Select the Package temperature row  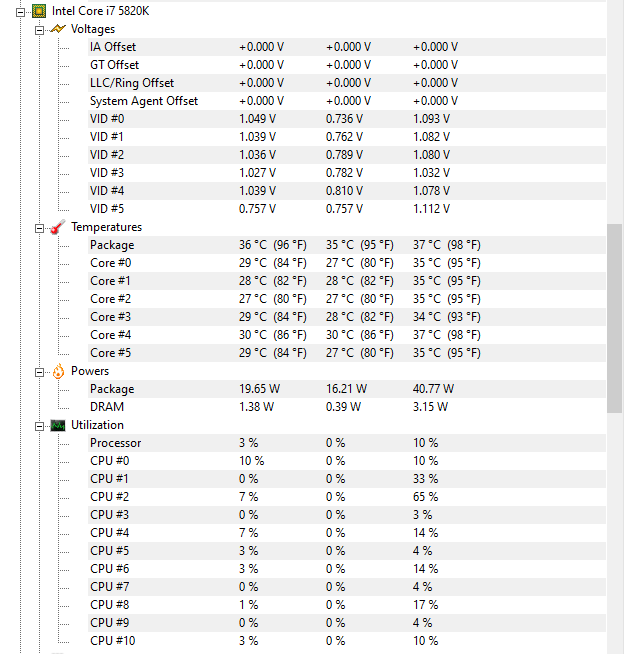click(x=112, y=245)
